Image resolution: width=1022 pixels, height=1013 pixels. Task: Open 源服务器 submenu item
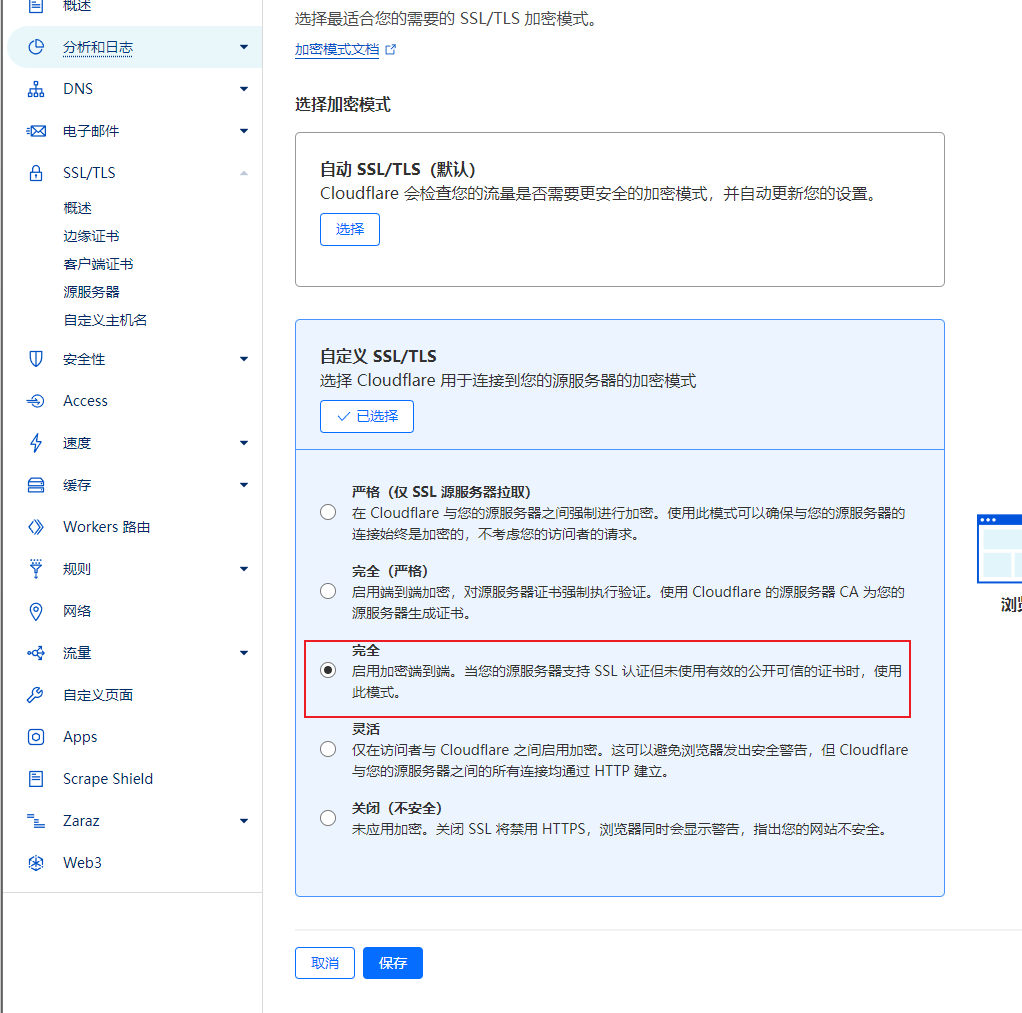click(x=91, y=292)
